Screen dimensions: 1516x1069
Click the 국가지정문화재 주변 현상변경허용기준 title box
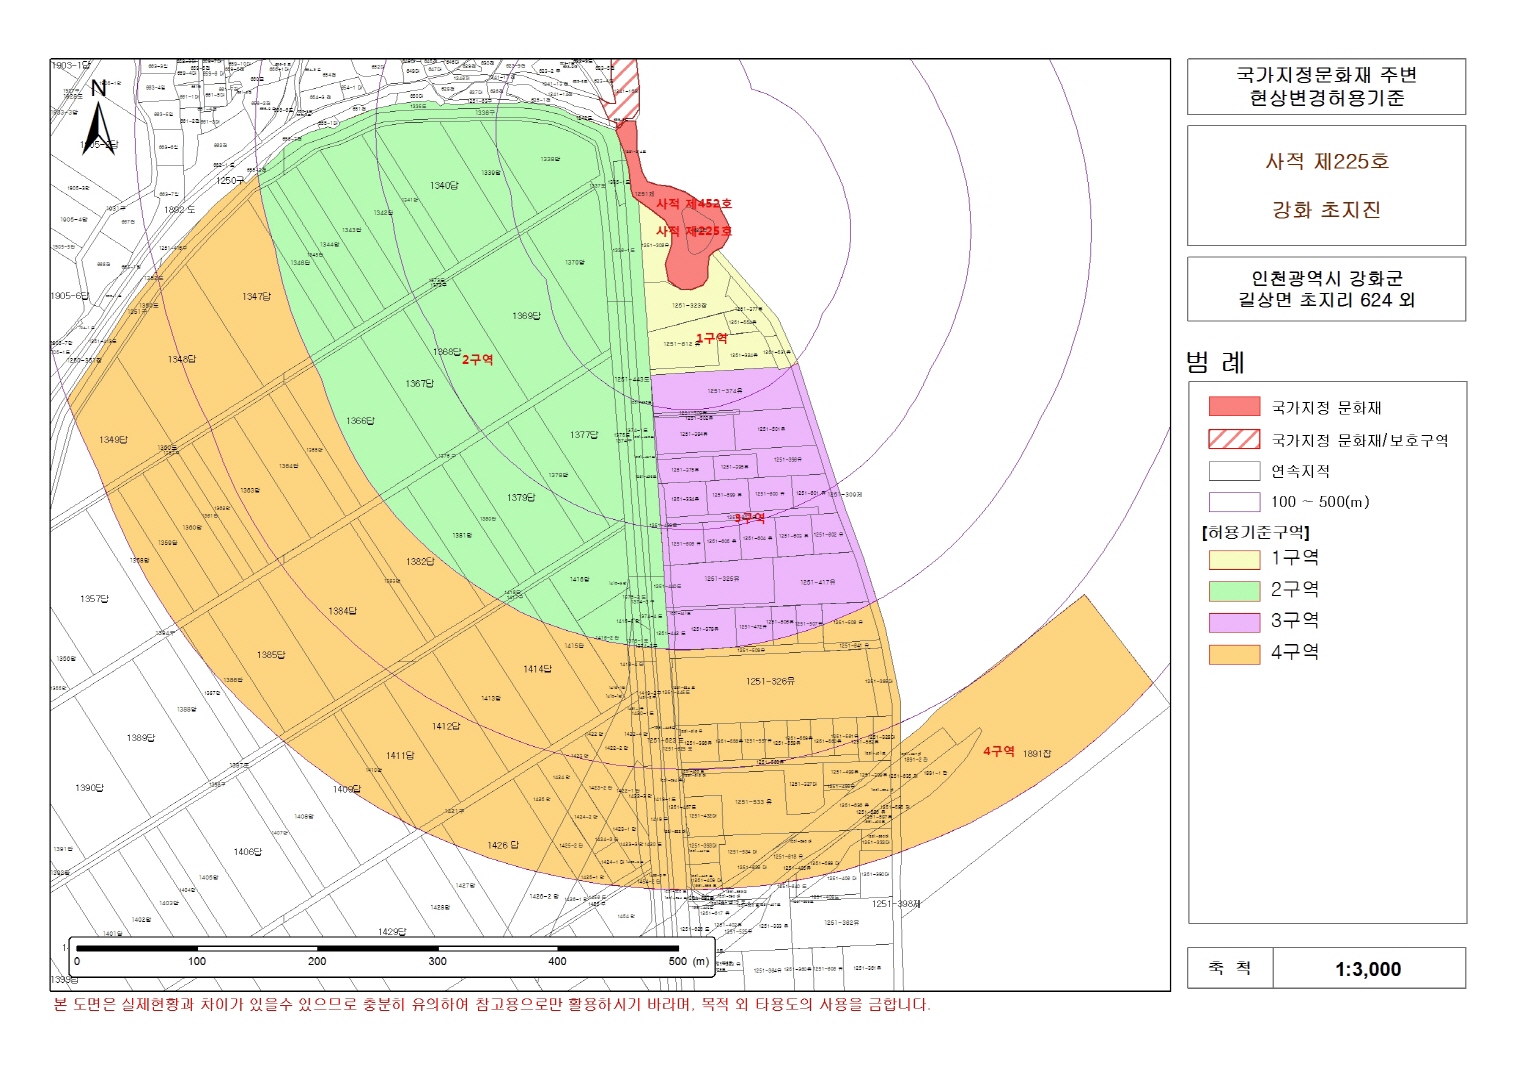[x=1326, y=87]
